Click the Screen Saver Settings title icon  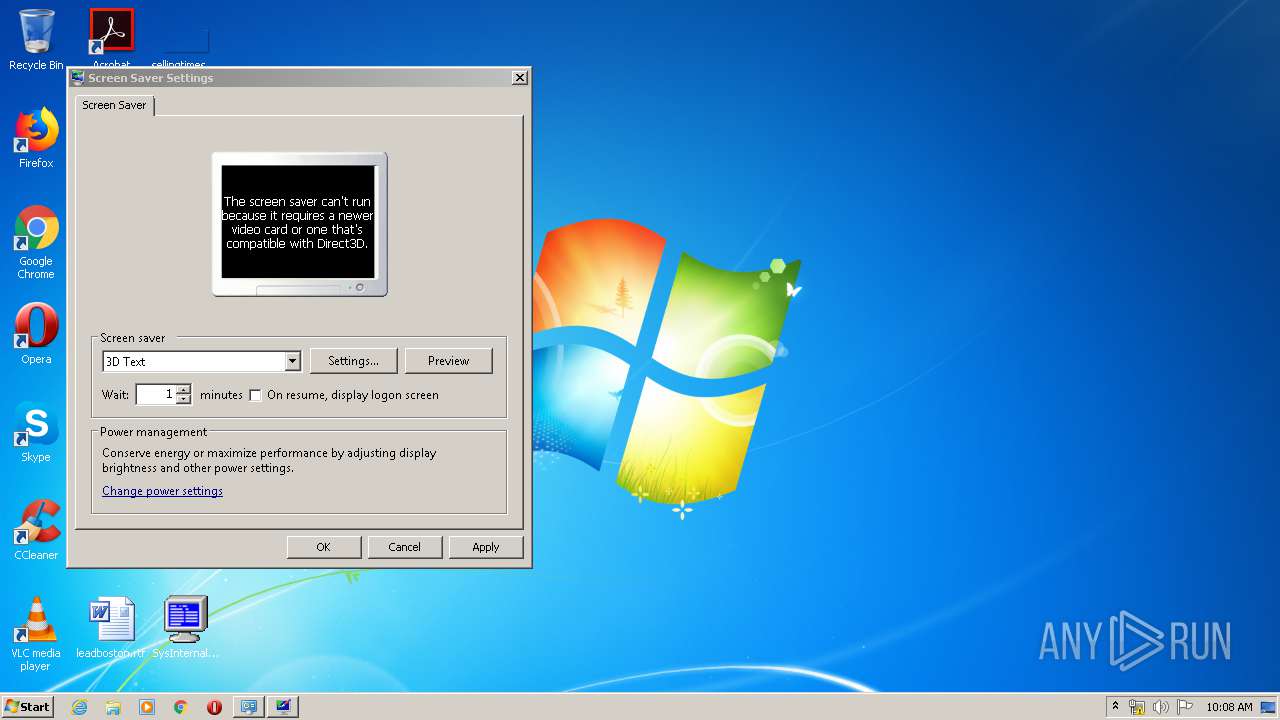[x=78, y=78]
